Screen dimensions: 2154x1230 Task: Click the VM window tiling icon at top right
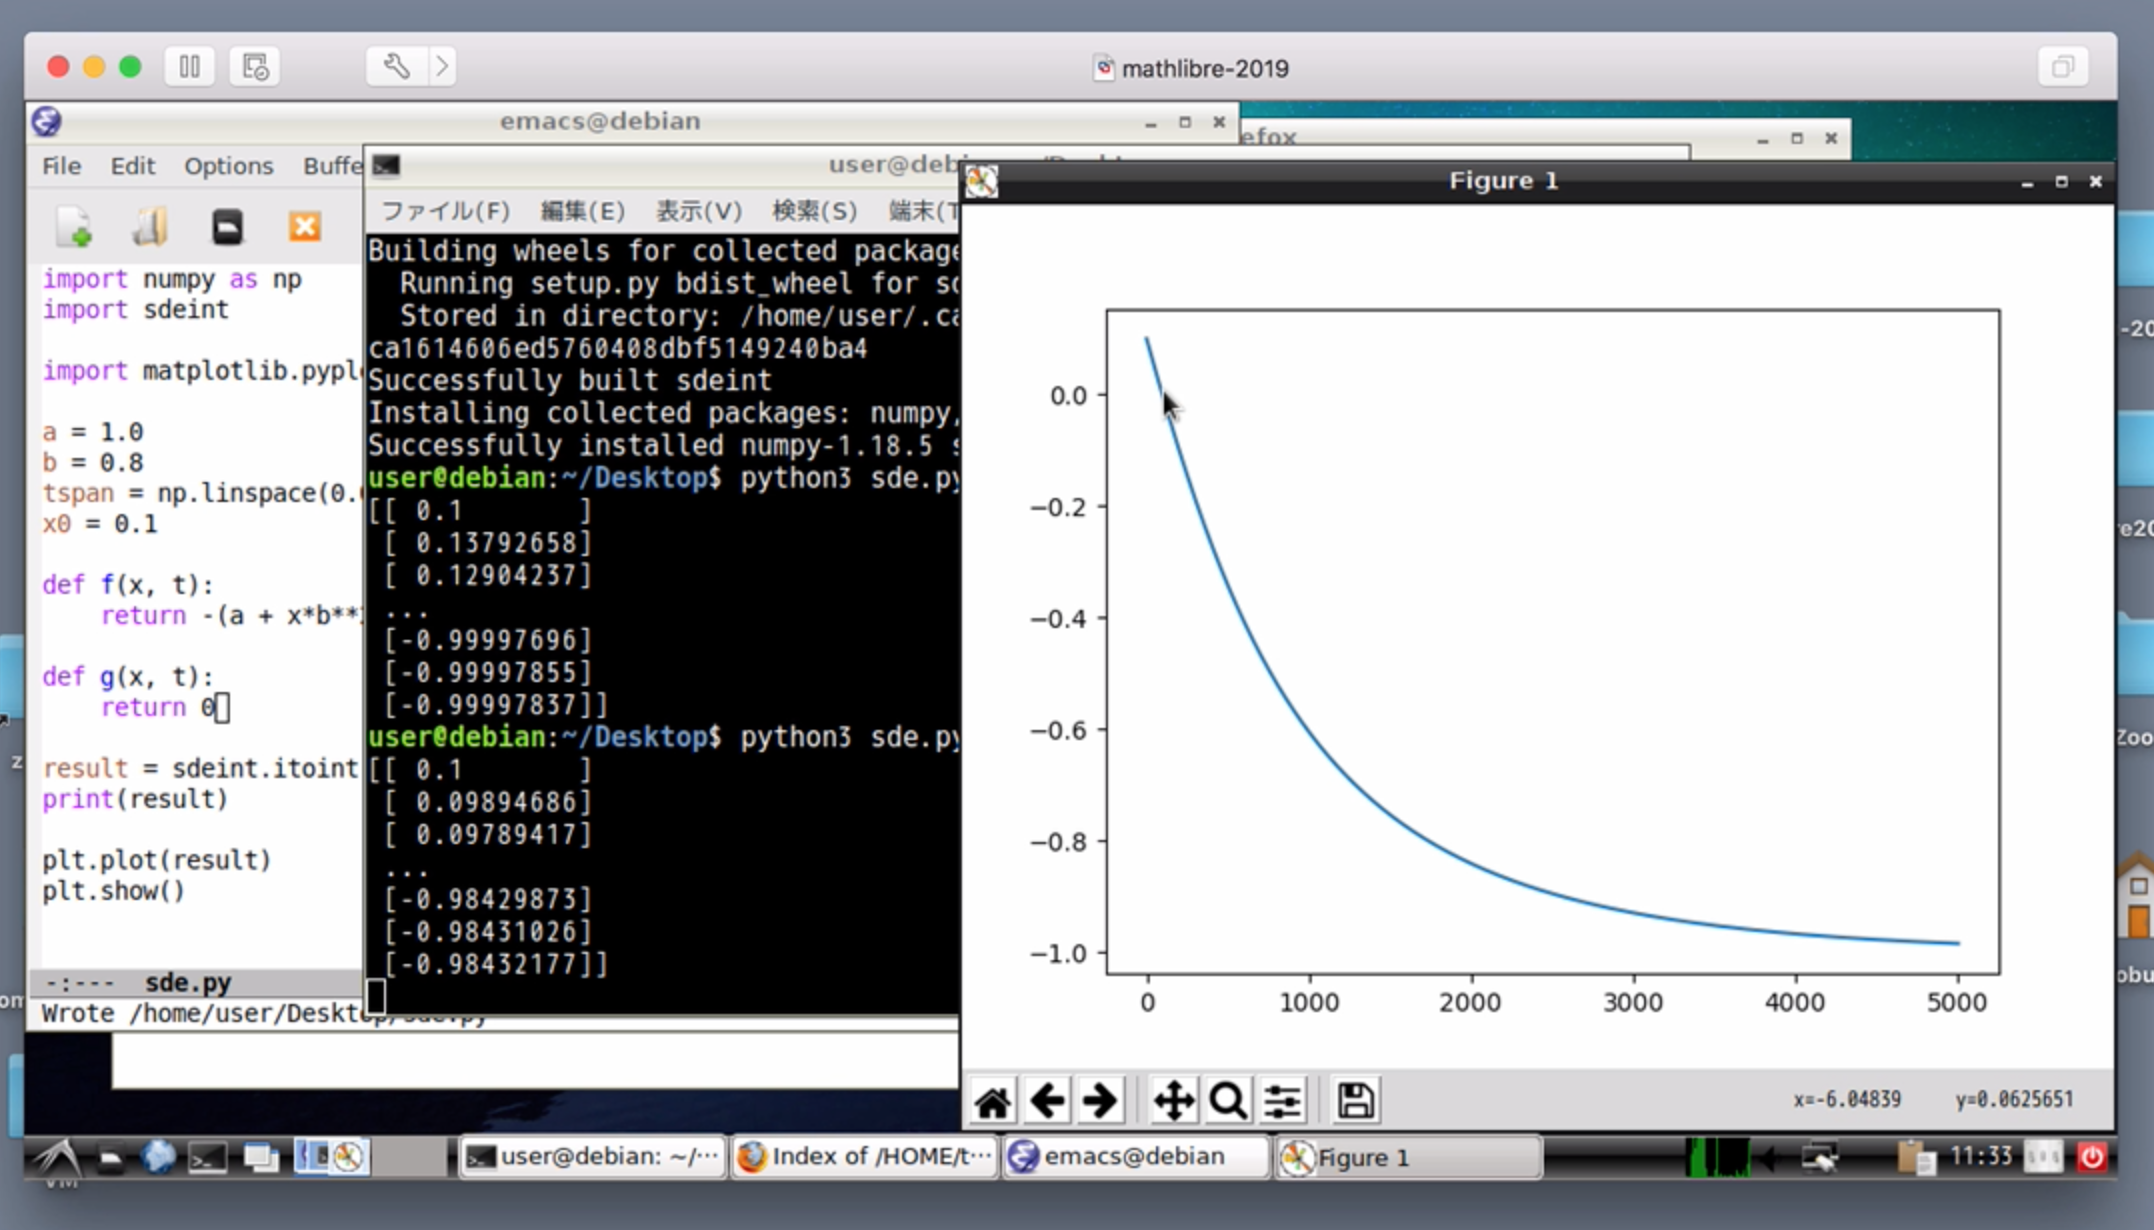click(2062, 67)
